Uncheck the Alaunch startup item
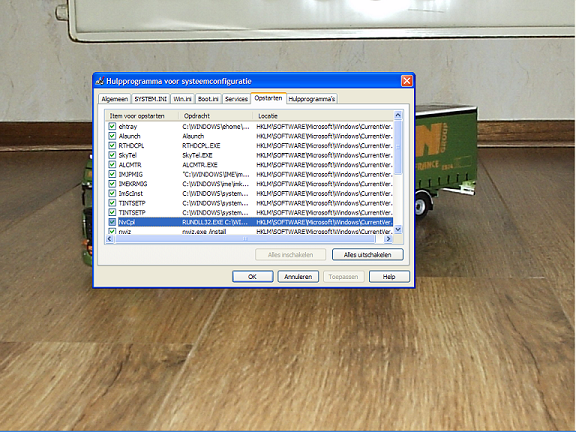The width and height of the screenshot is (576, 432). pos(112,136)
